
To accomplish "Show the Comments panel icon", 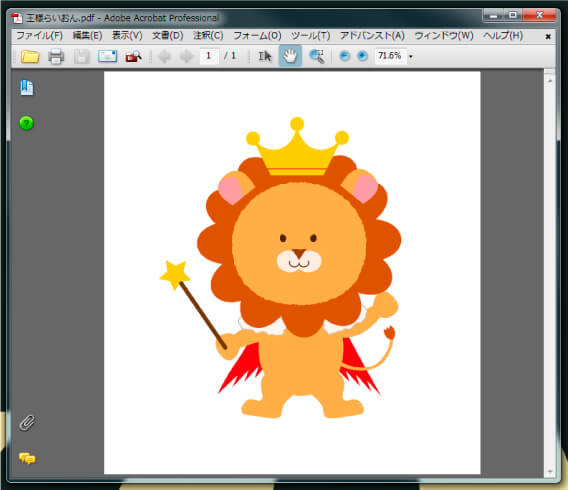I will tap(27, 458).
